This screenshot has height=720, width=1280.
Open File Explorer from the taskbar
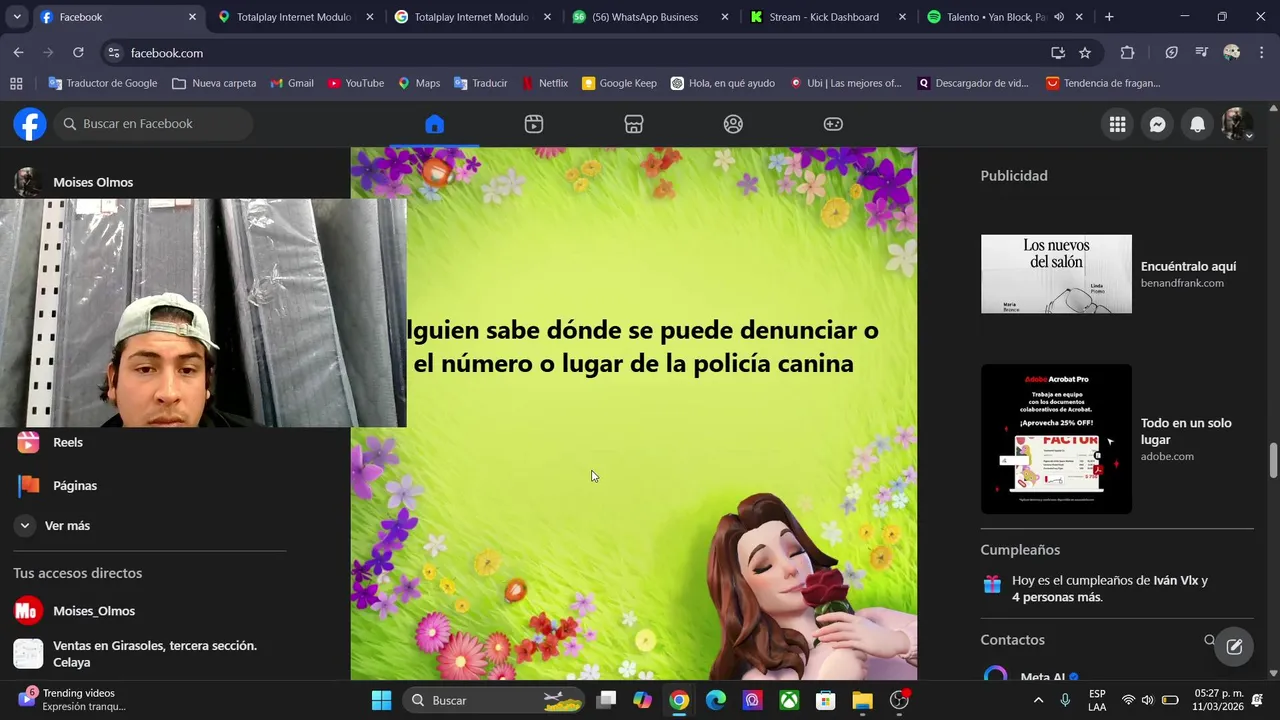pos(863,700)
